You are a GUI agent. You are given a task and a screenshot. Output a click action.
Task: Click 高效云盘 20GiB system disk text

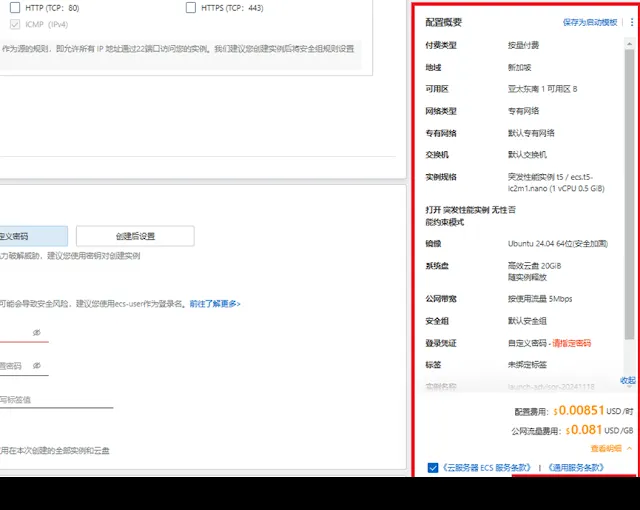coord(534,266)
